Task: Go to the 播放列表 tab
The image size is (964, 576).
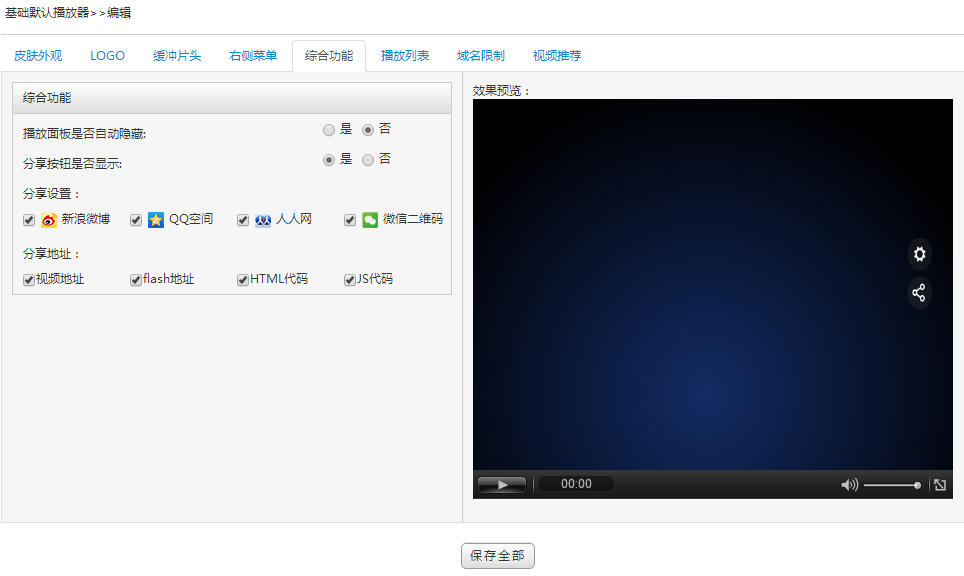Action: pos(405,56)
